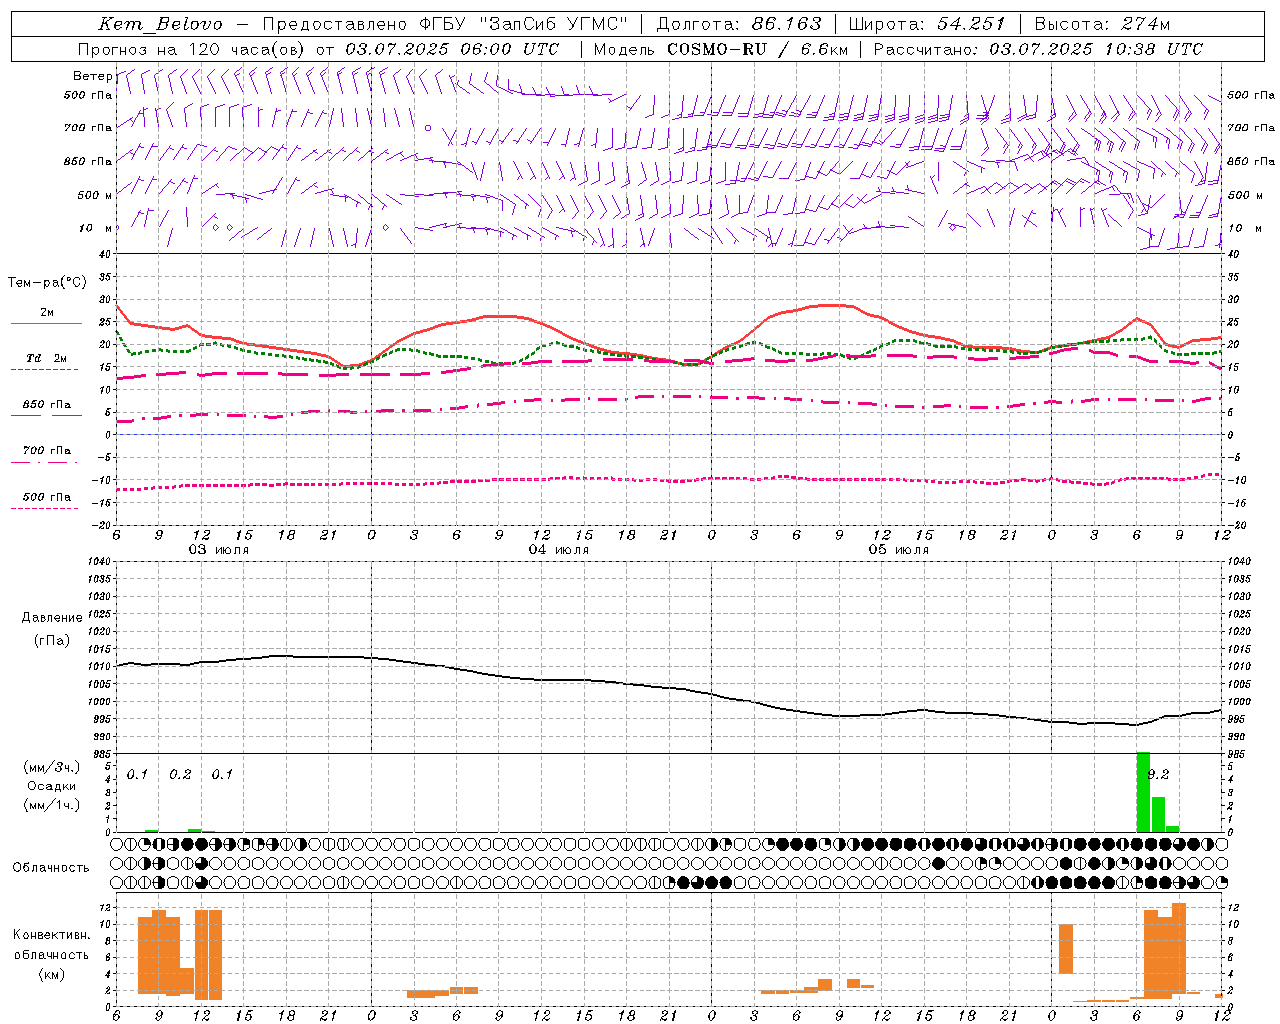Click the Рассчитано: 03.07.2025 10:38 UTC timestamp
Viewport: 1280px width, 1024px height.
coord(1038,49)
